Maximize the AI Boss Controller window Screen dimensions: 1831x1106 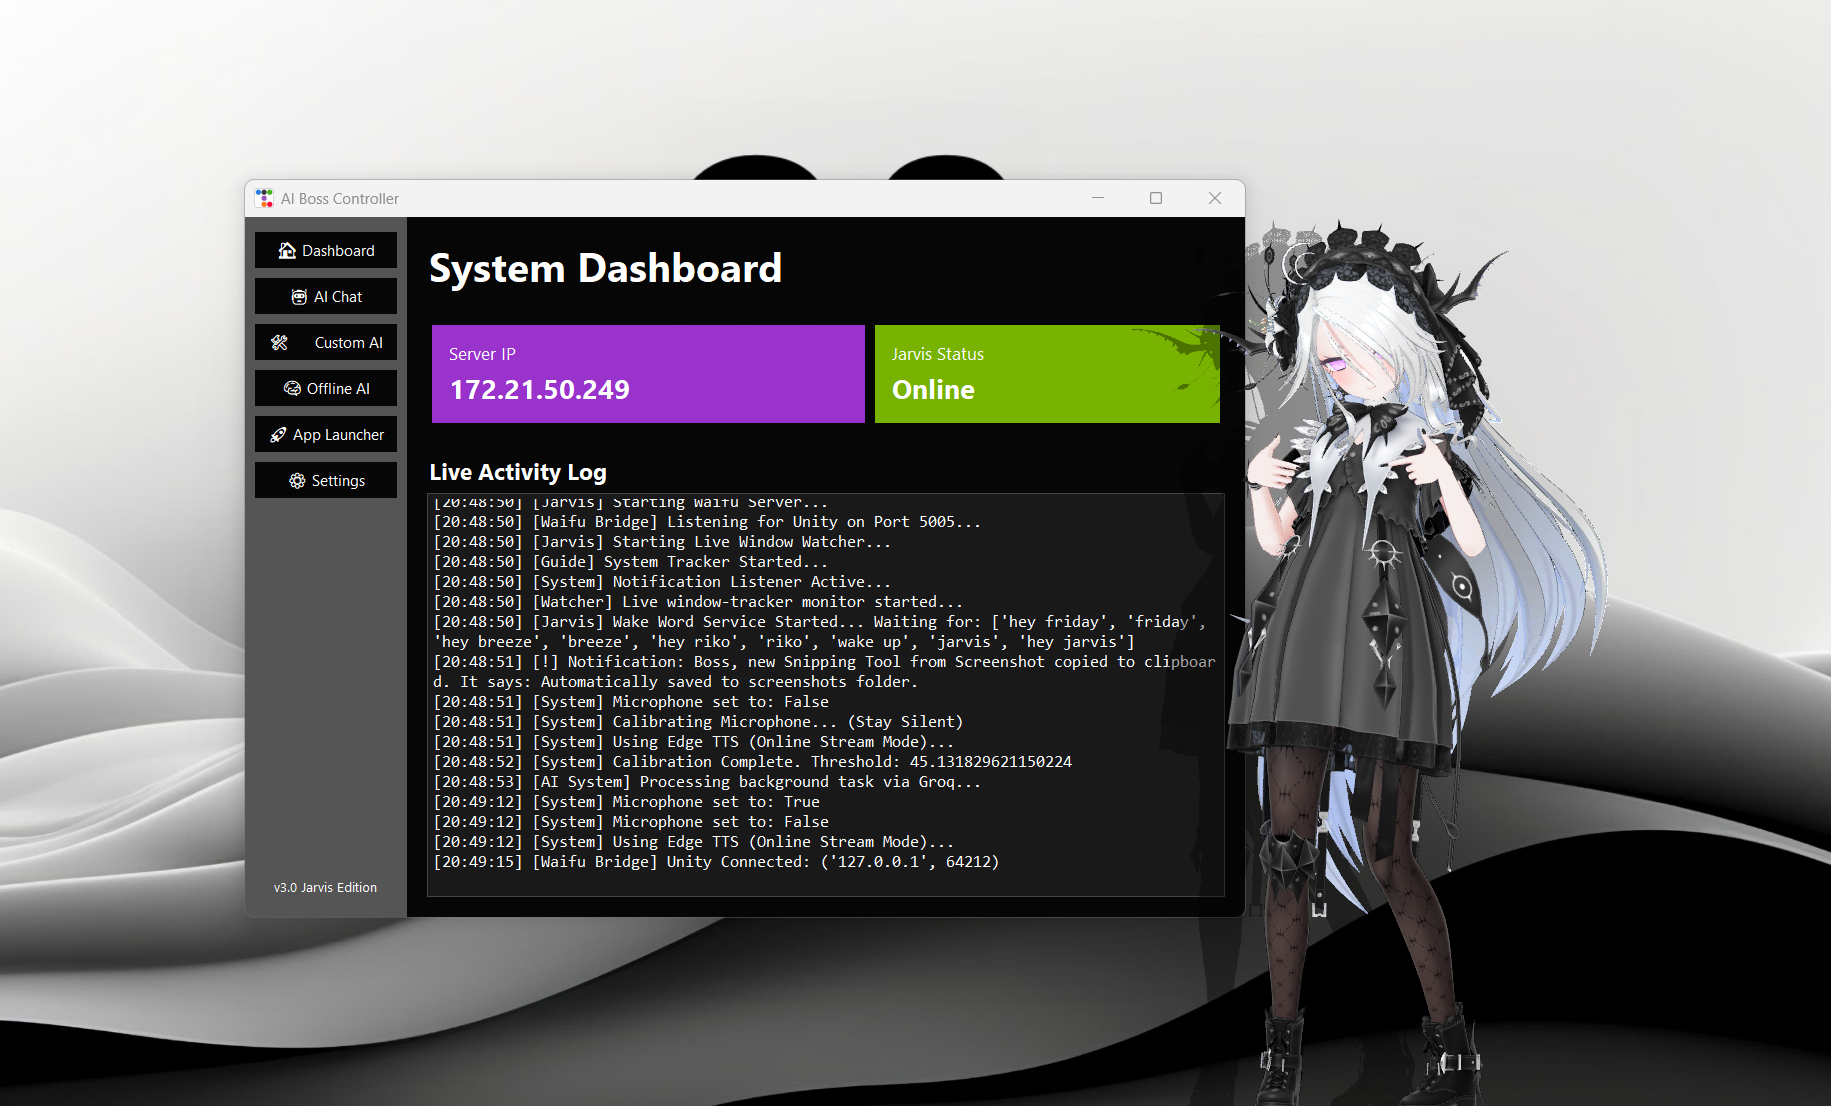pos(1156,198)
